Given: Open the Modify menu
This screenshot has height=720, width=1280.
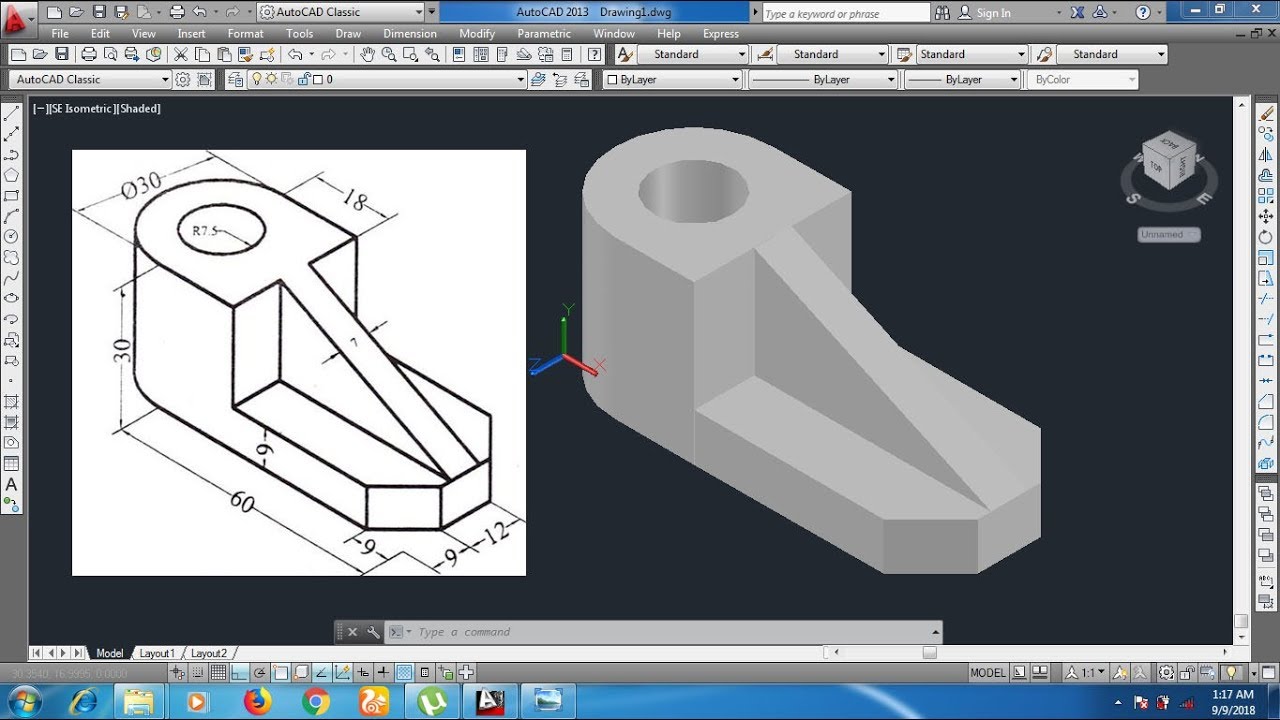Looking at the screenshot, I should click(477, 33).
